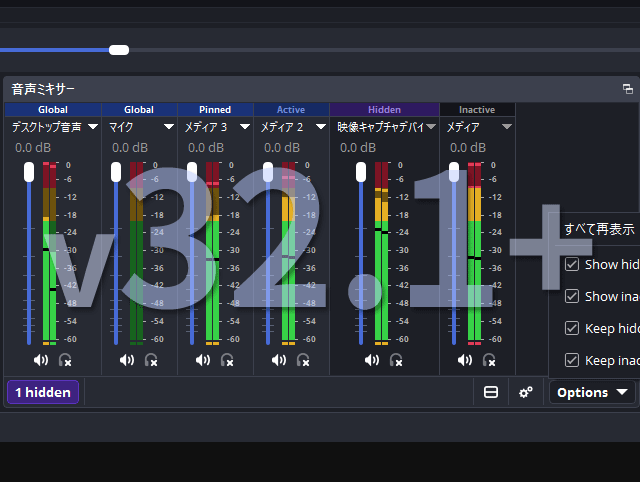The image size is (640, 482).
Task: Click the Pinned label above メディア 3
Action: tap(215, 109)
